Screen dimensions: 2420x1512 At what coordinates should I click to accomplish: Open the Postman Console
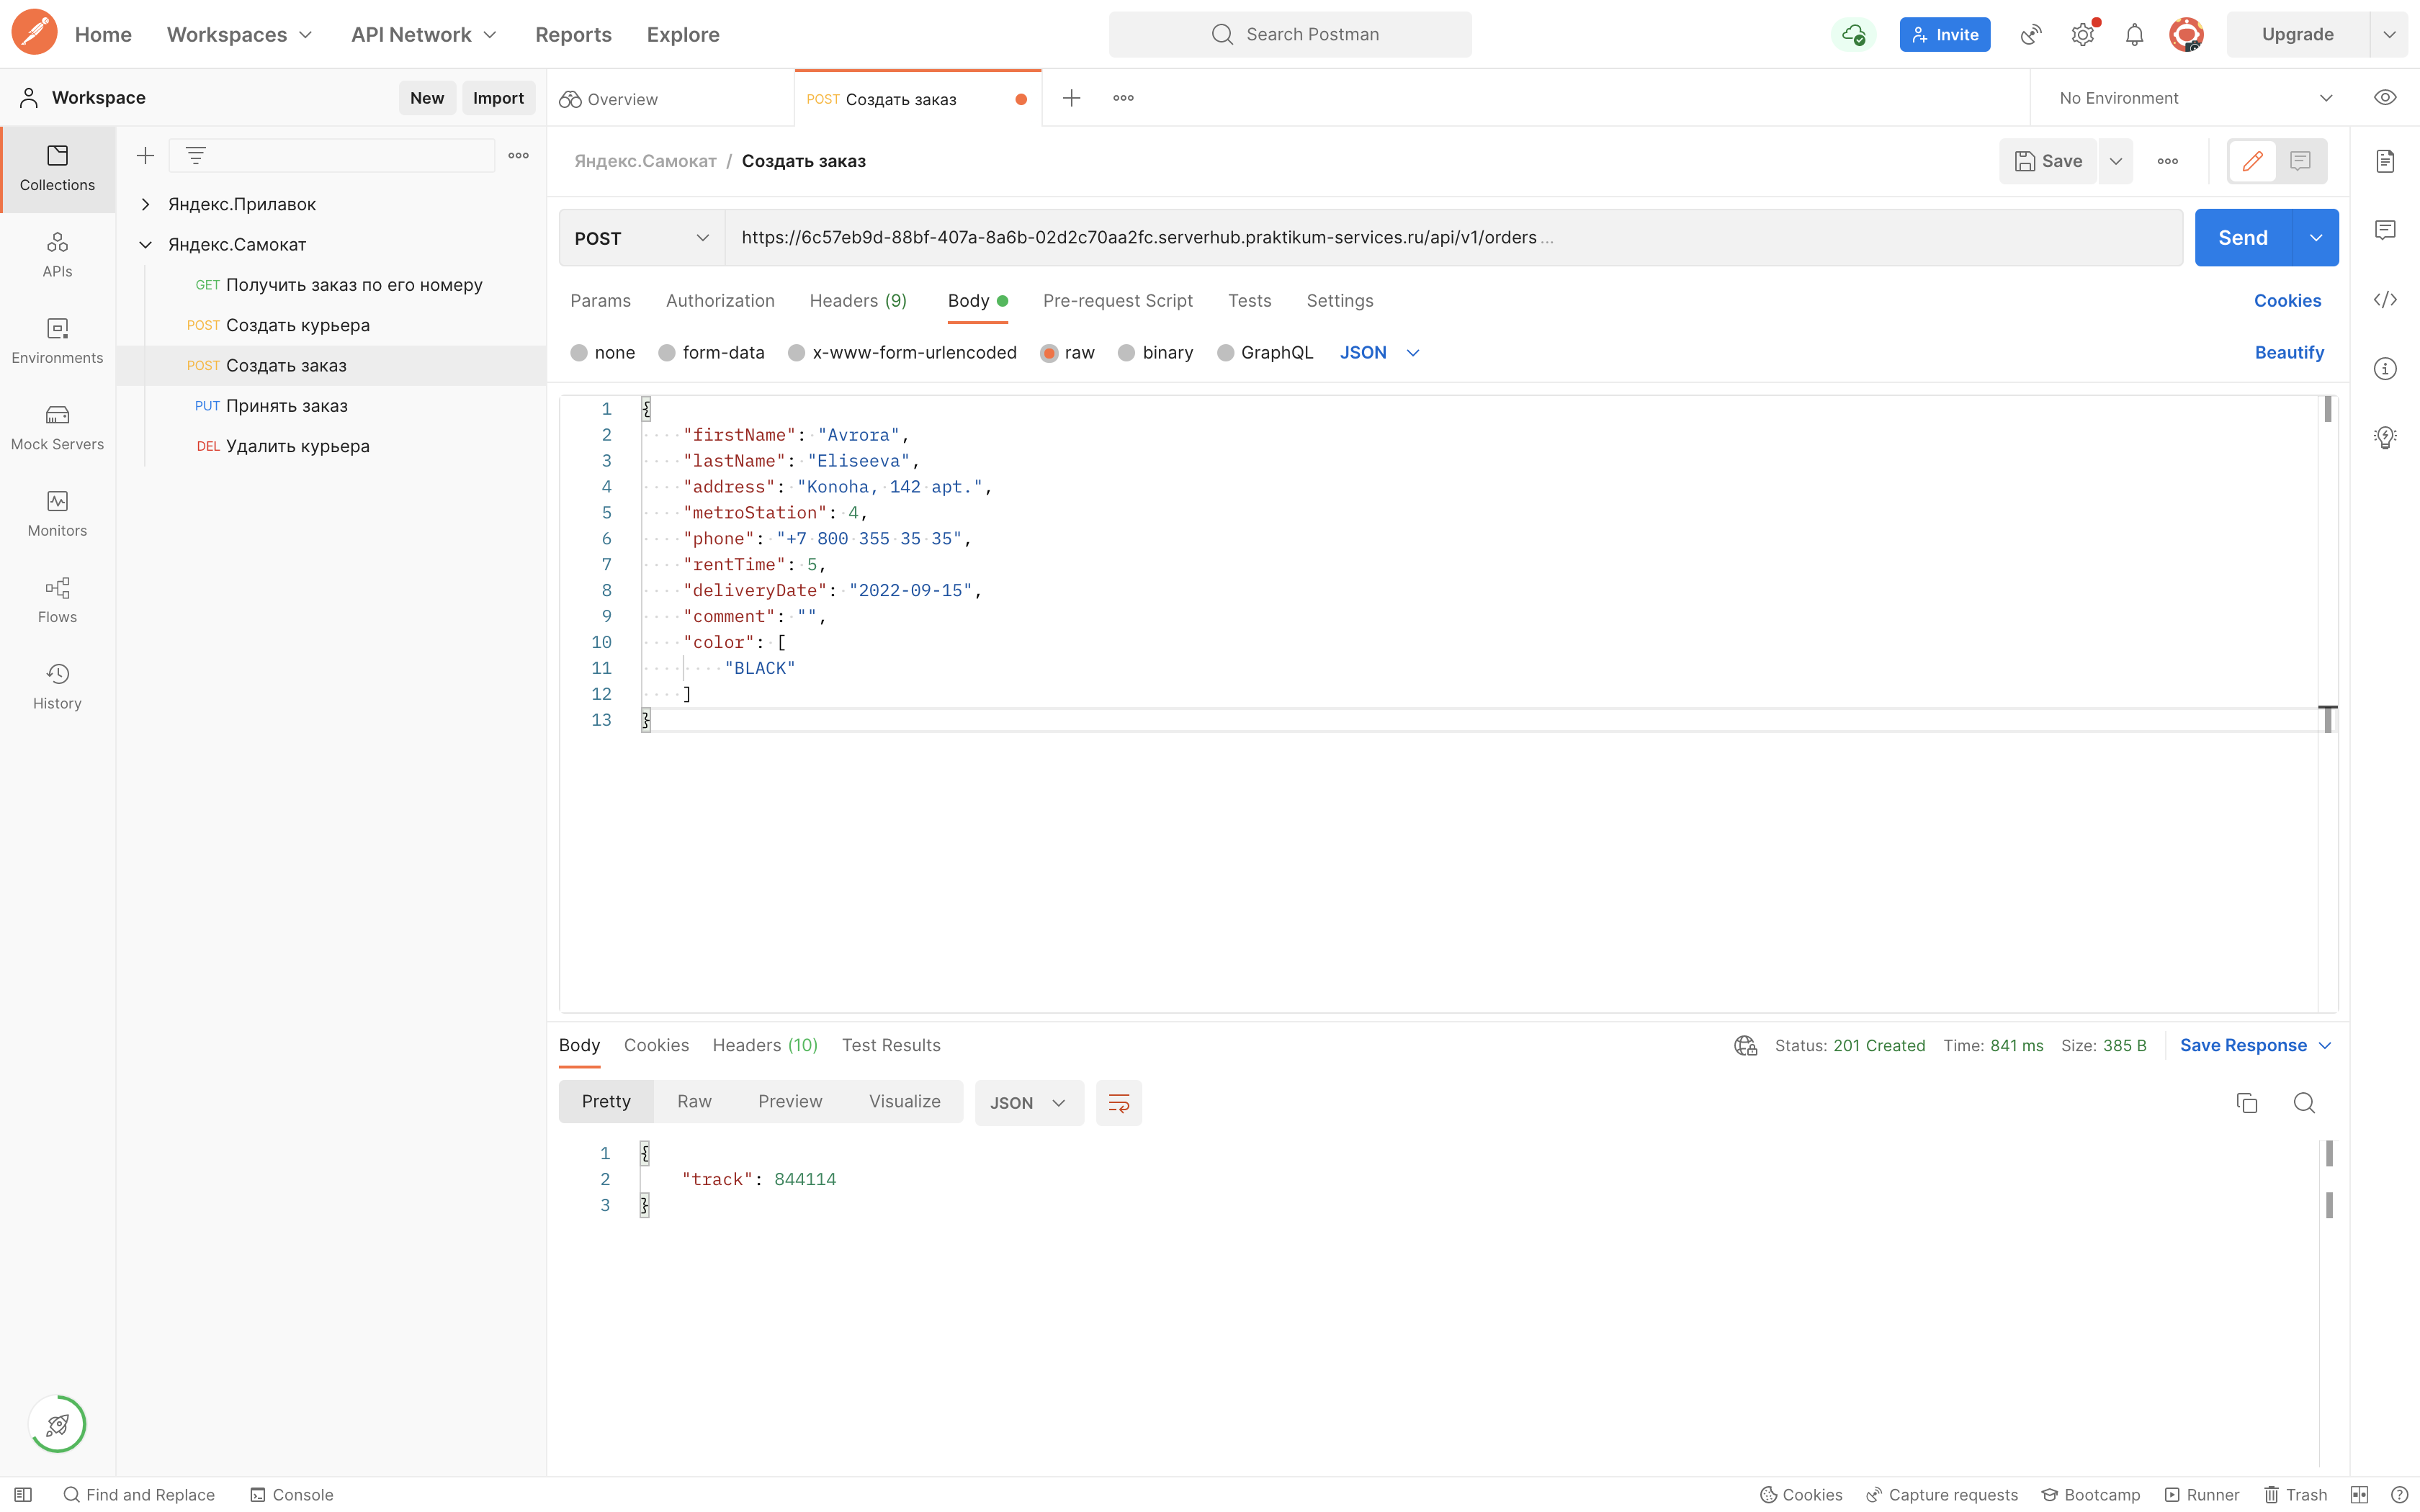291,1494
